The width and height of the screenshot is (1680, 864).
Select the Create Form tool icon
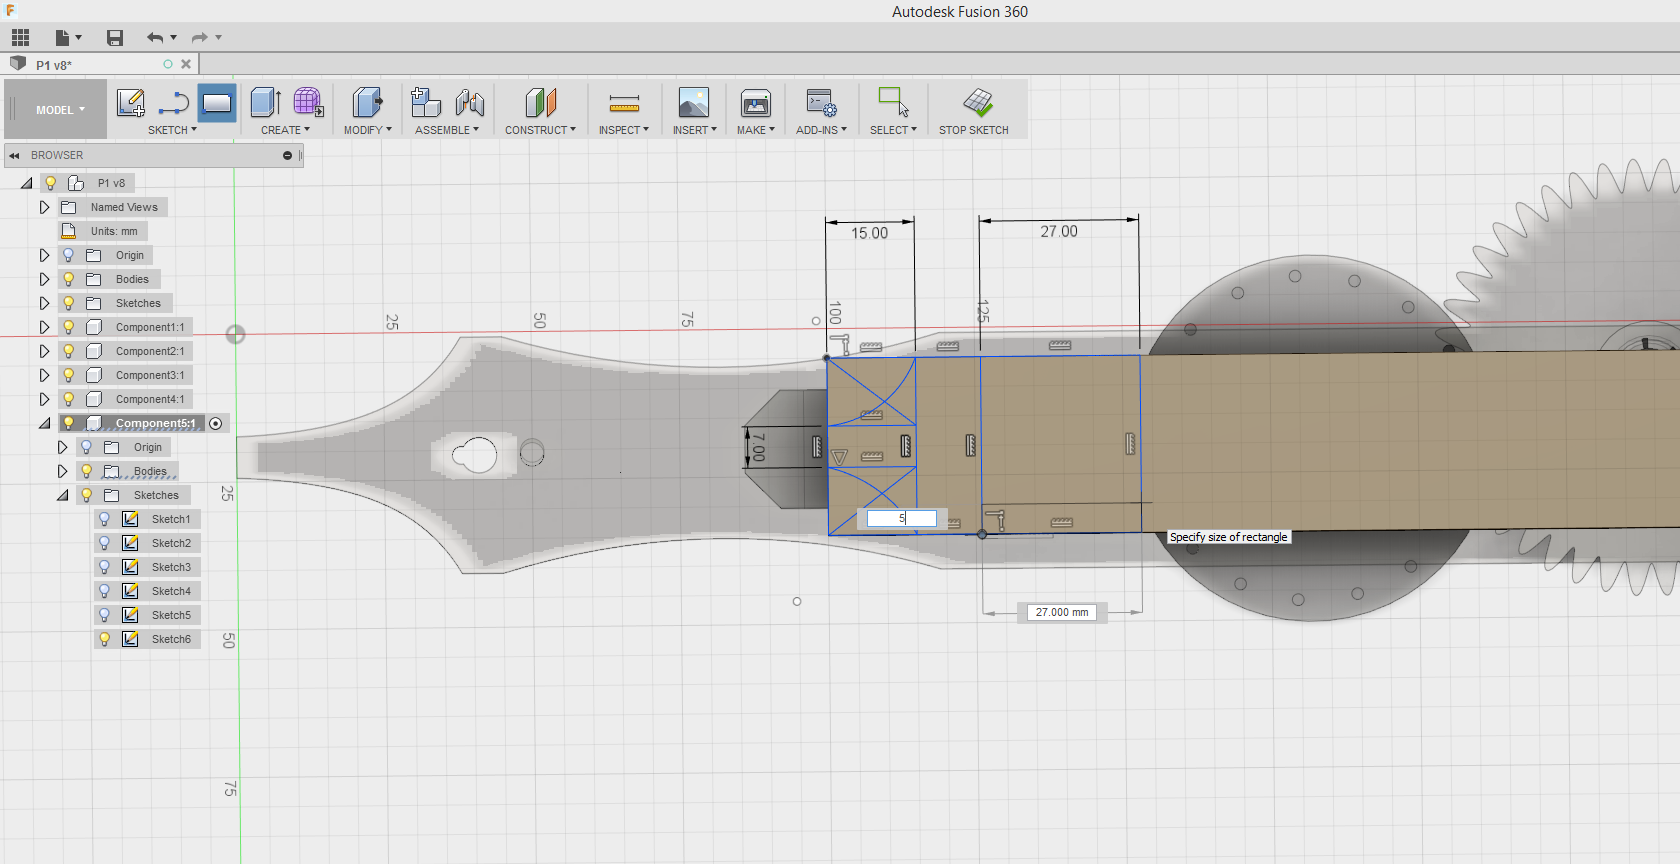[x=308, y=103]
